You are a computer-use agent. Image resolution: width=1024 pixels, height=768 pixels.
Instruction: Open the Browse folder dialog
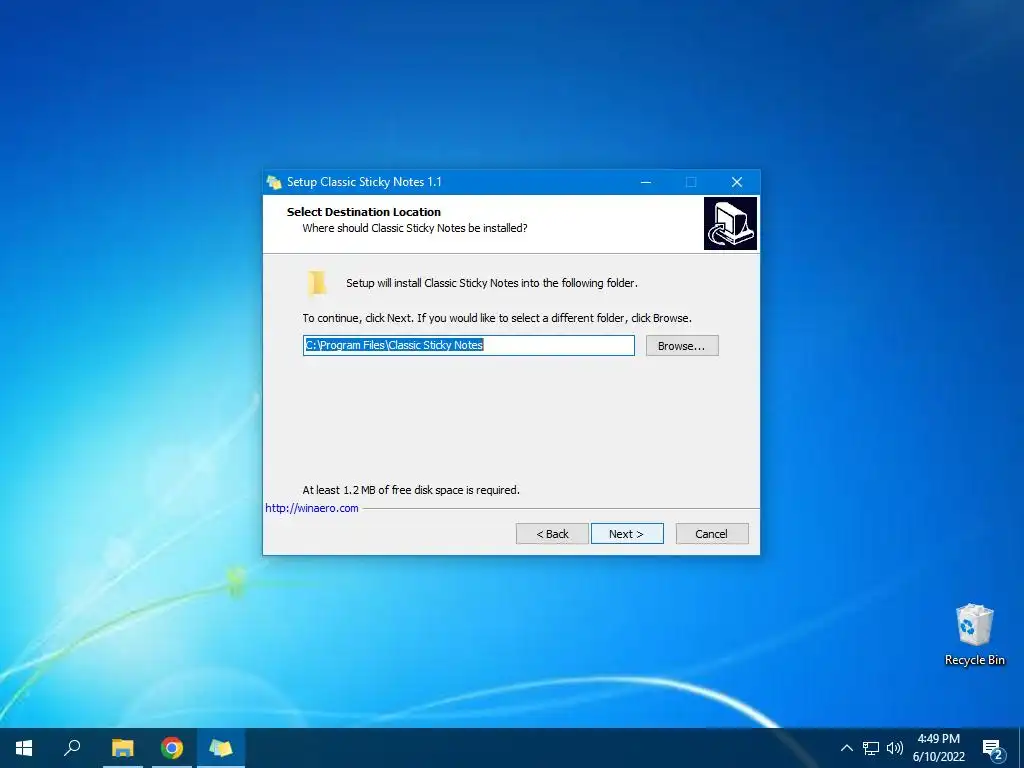point(682,345)
